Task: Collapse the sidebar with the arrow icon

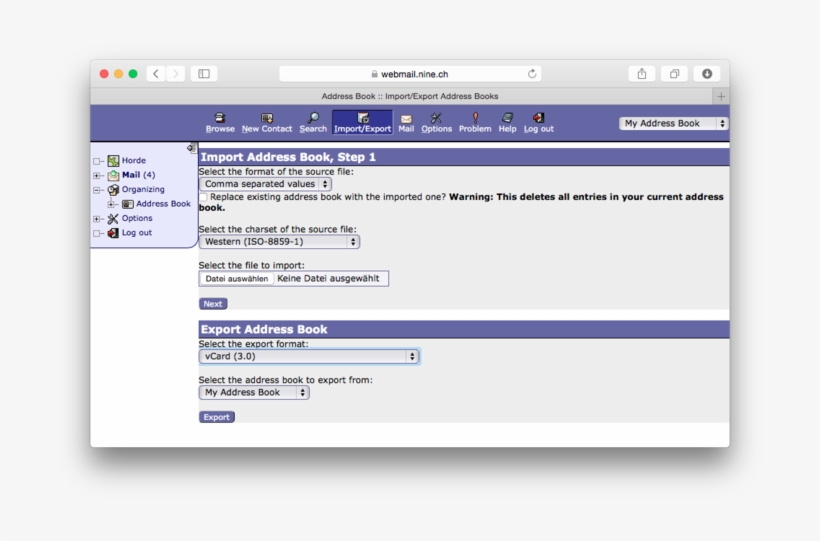Action: pos(191,148)
